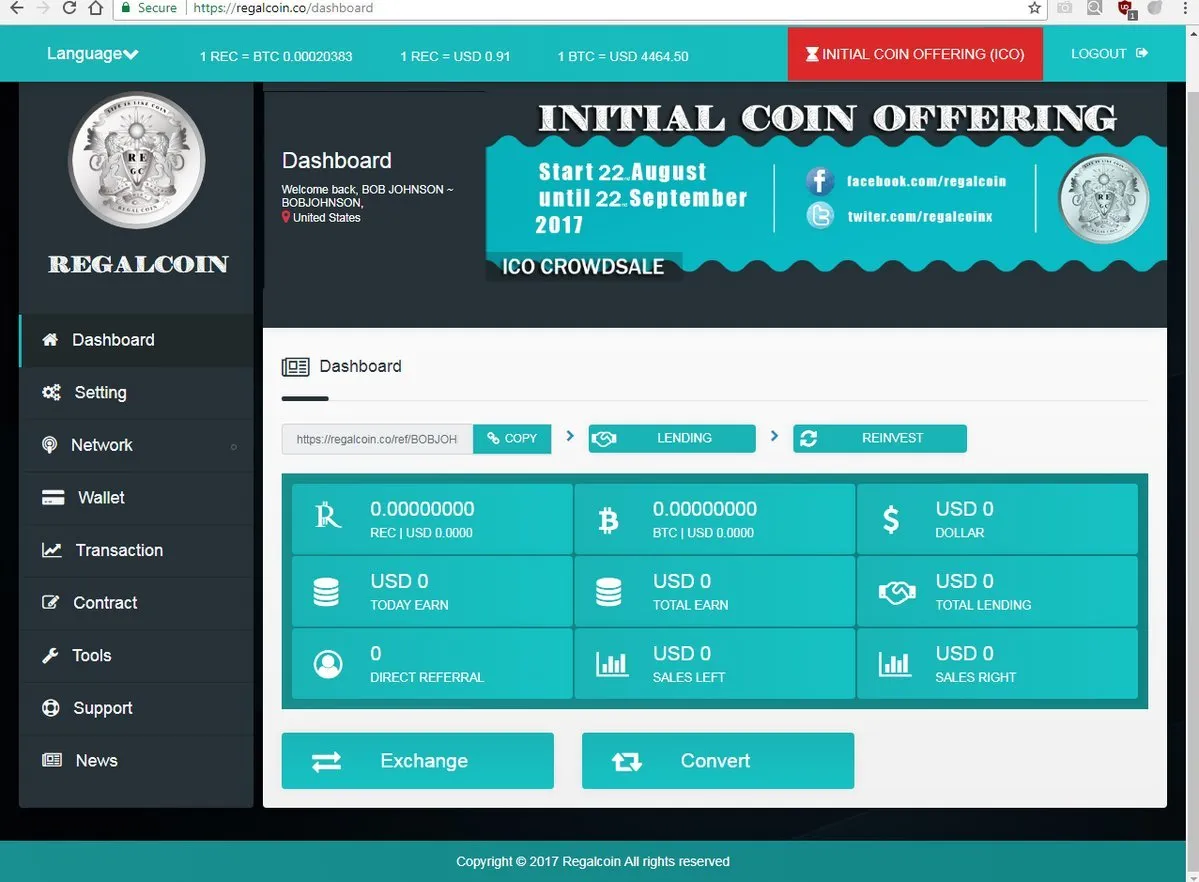Click the LENDING button
This screenshot has height=882, width=1199.
(x=671, y=438)
